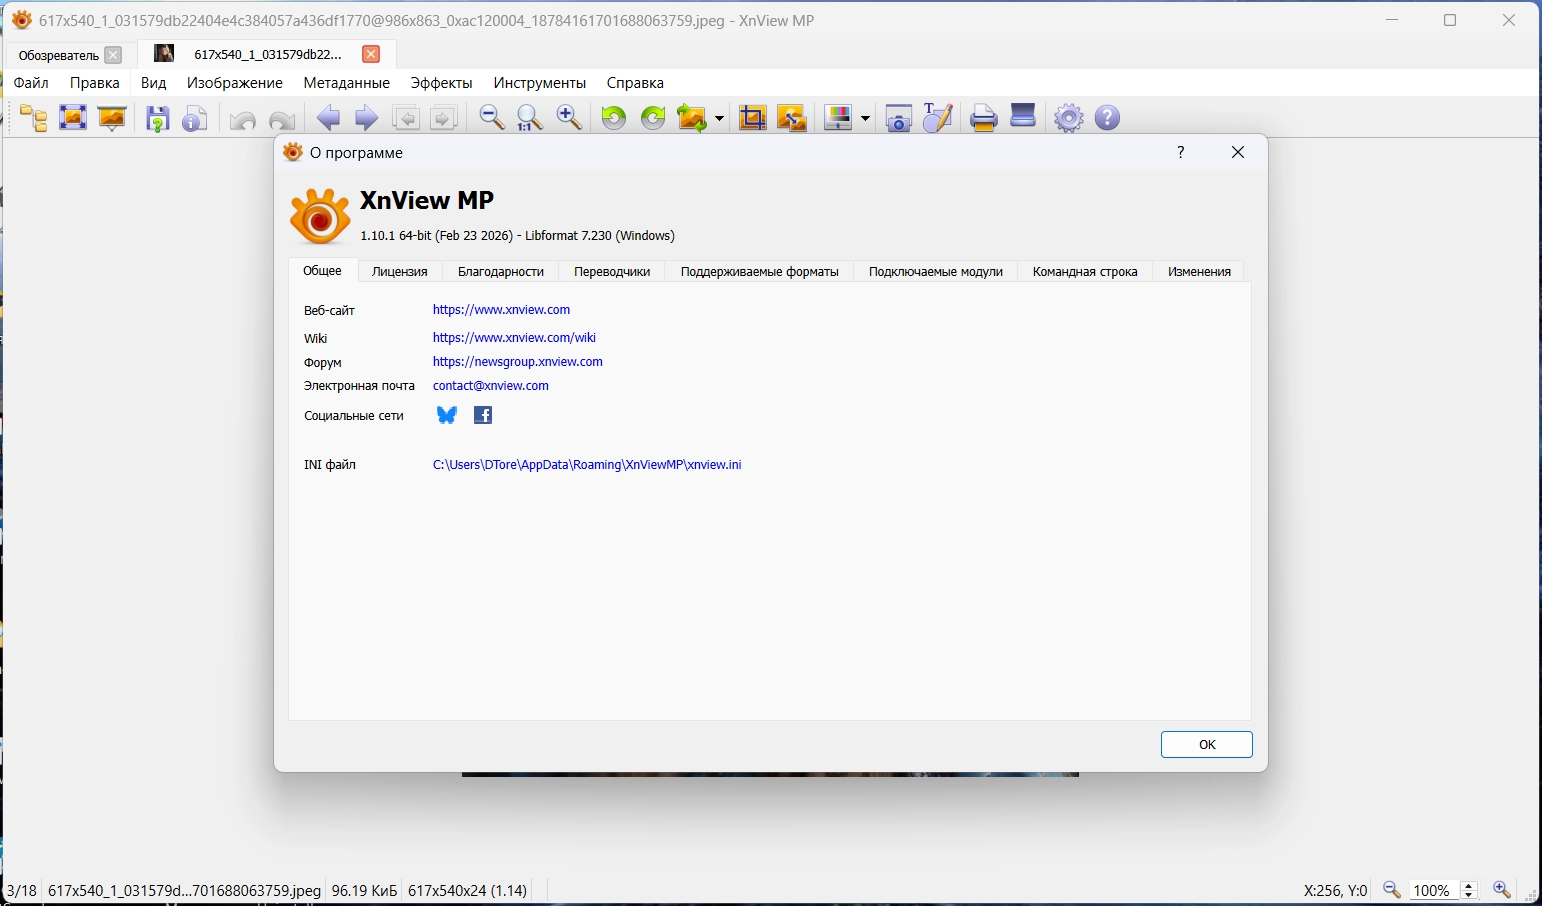Click the Scanner acquire icon

[x=1023, y=117]
